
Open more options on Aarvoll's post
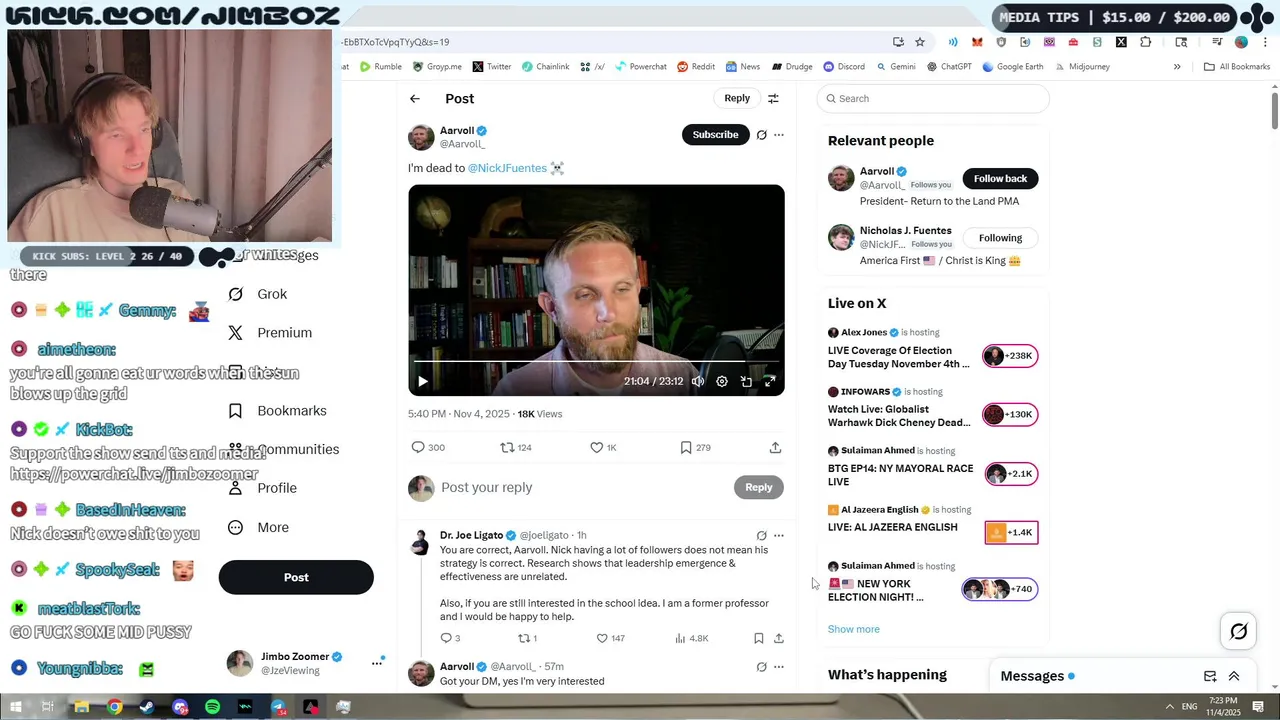tap(779, 135)
